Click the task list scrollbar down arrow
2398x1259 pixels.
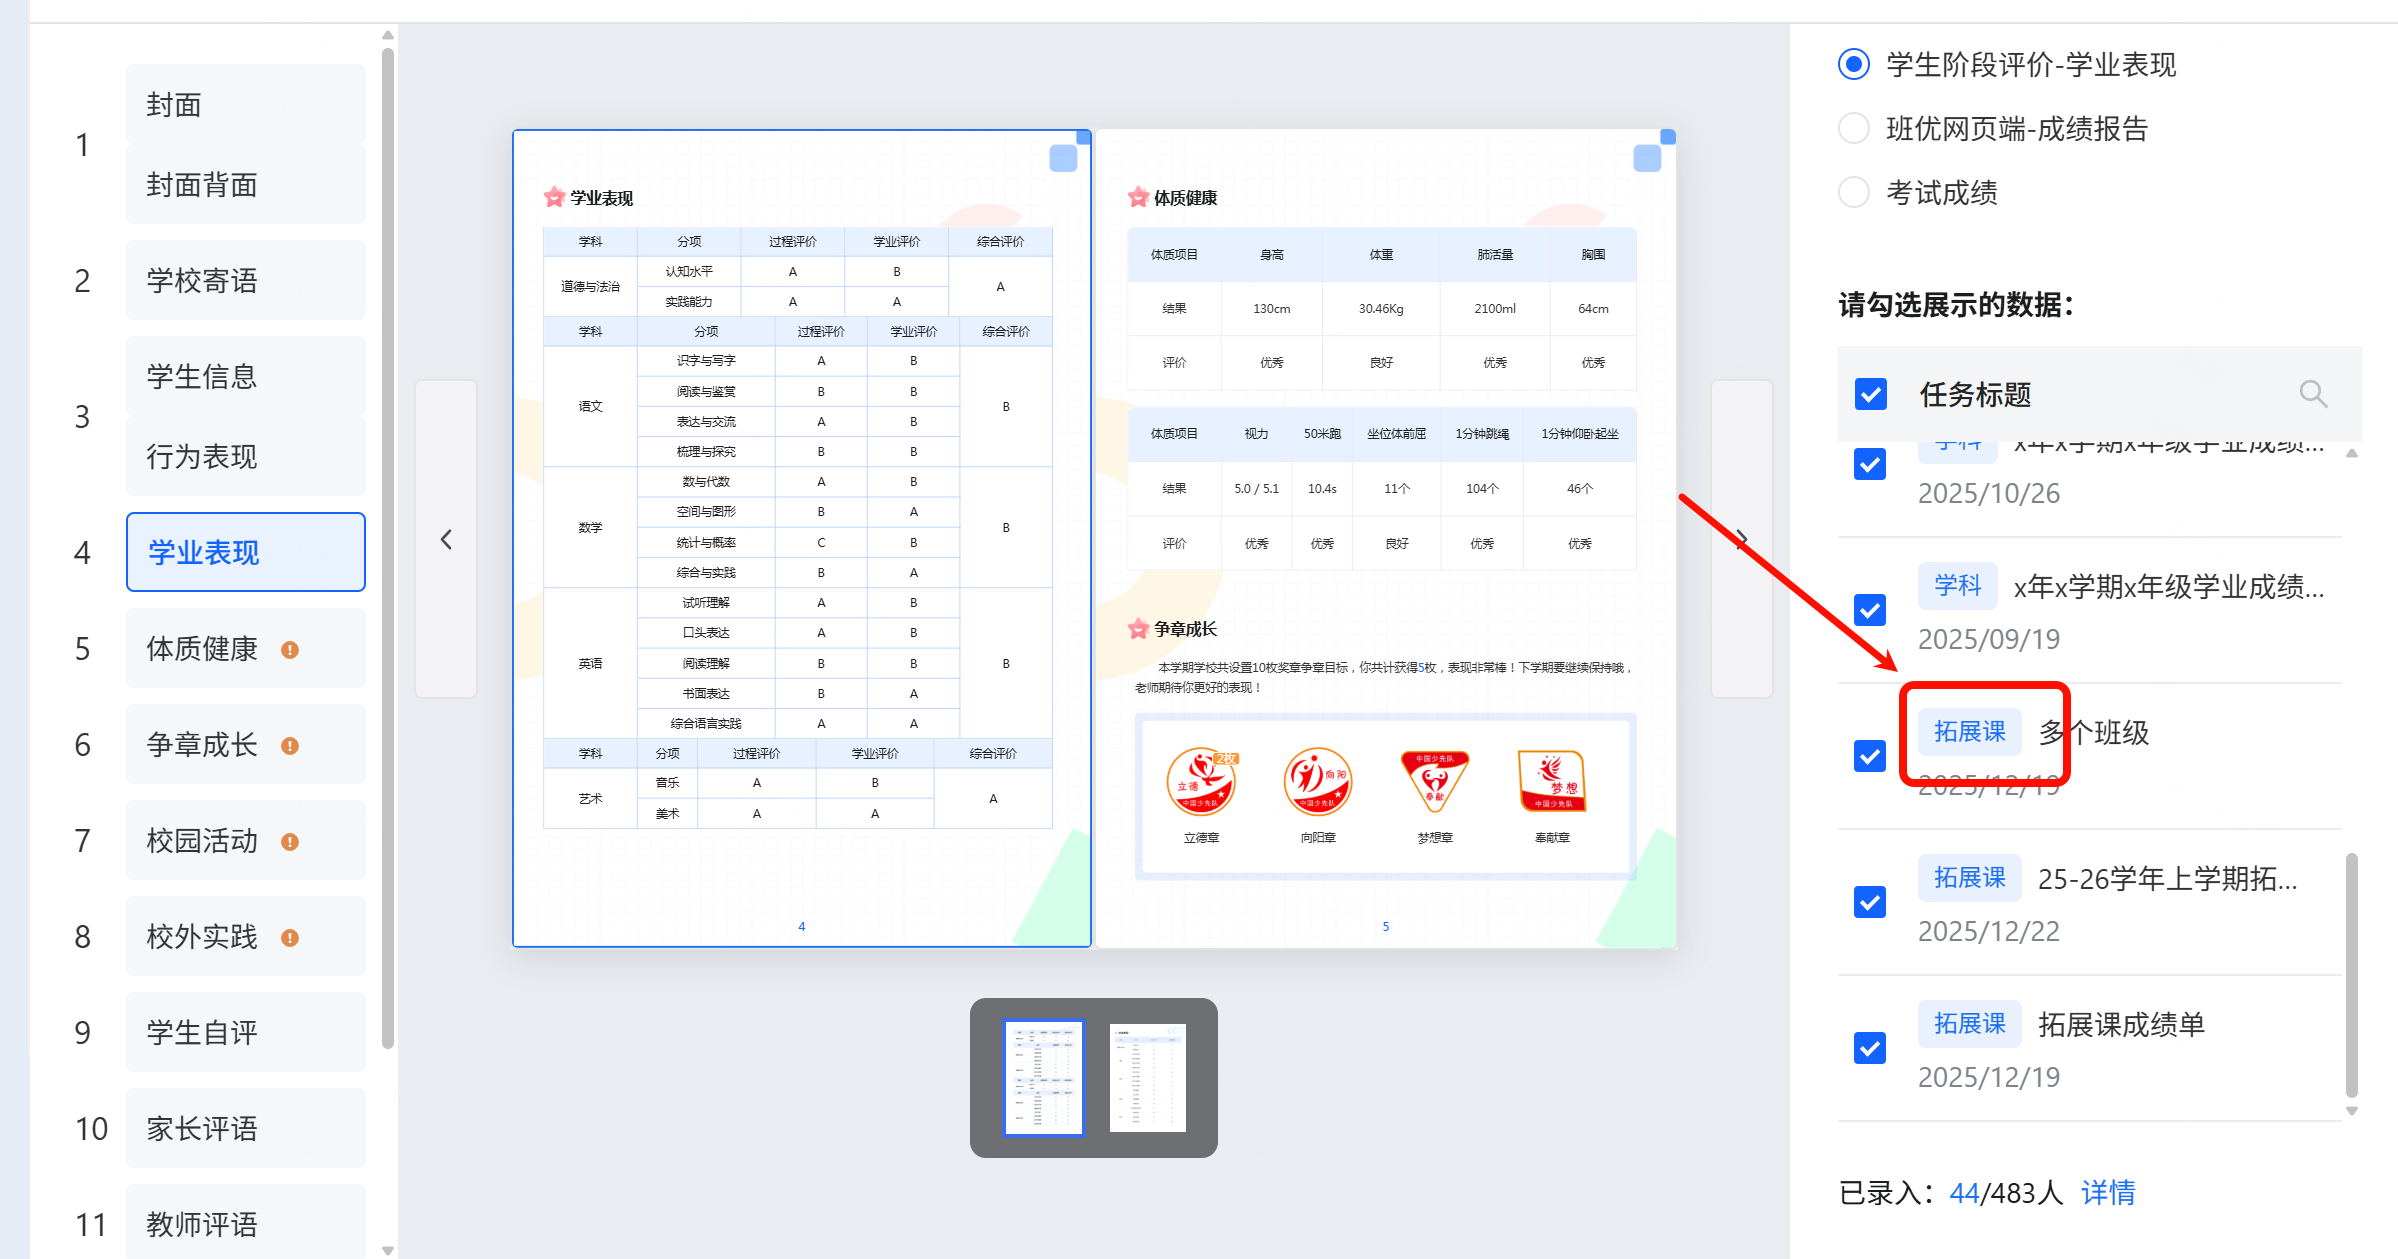point(2352,1111)
